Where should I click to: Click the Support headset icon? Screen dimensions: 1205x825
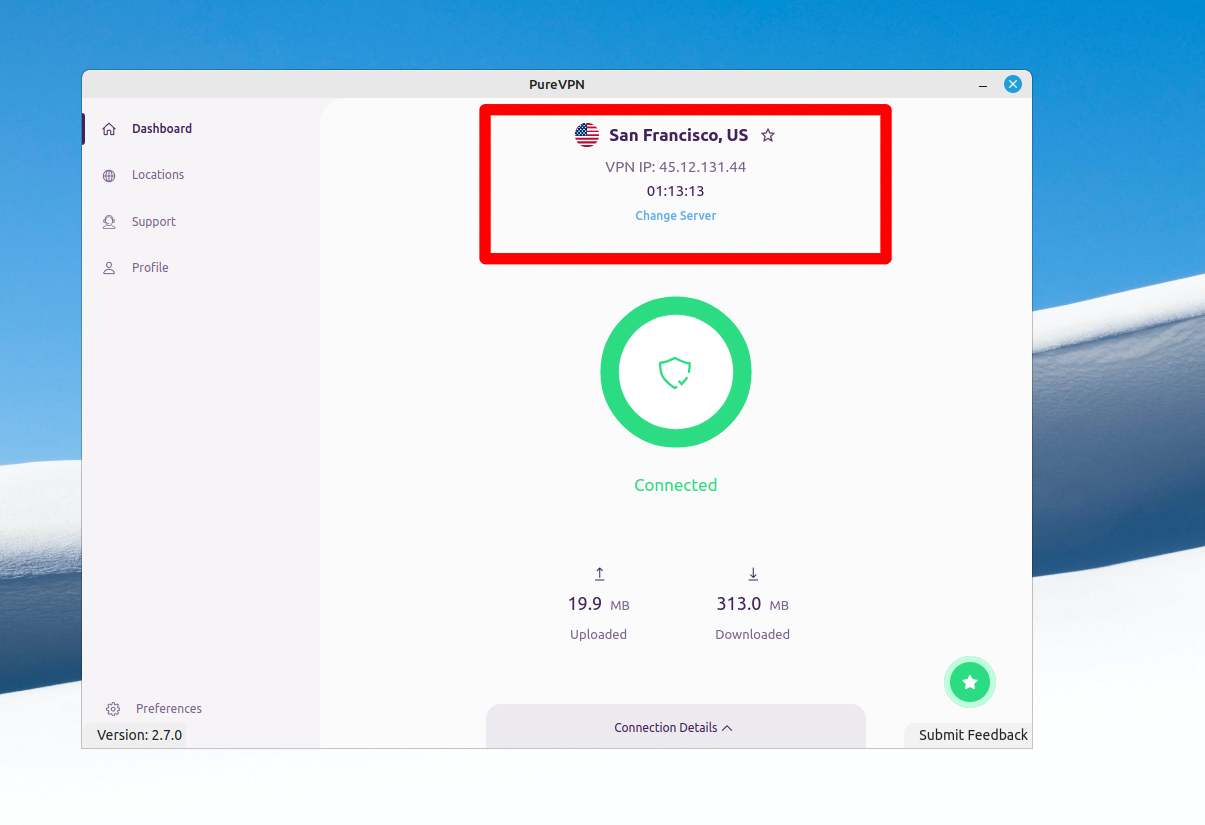point(109,222)
